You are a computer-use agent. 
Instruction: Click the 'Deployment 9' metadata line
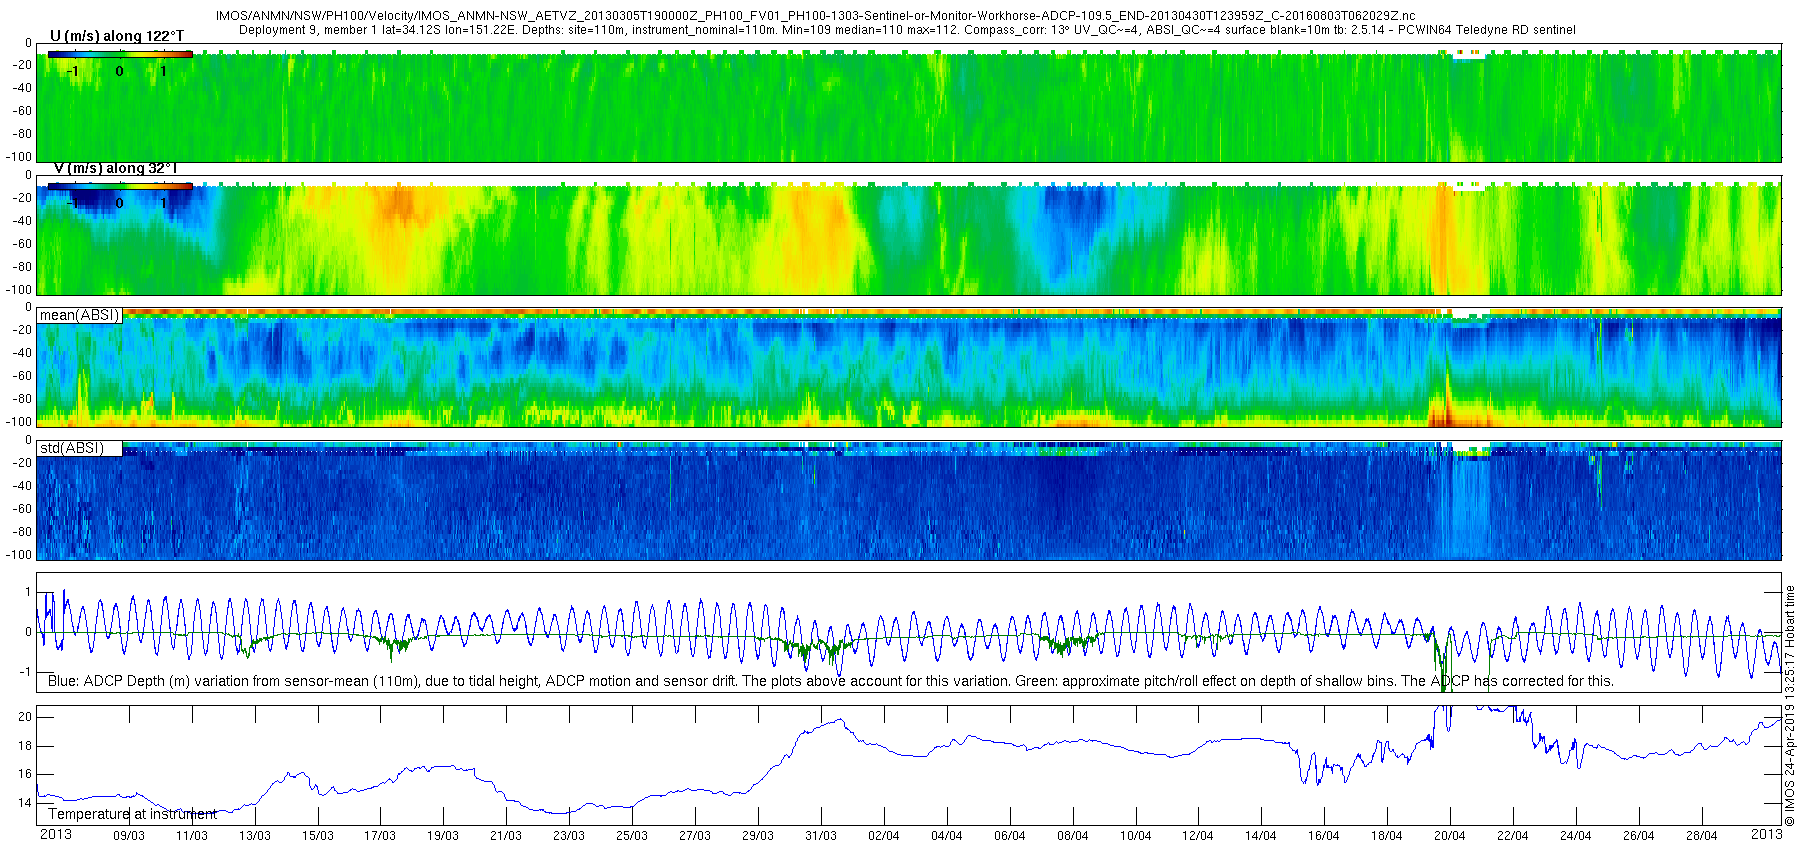click(x=907, y=30)
